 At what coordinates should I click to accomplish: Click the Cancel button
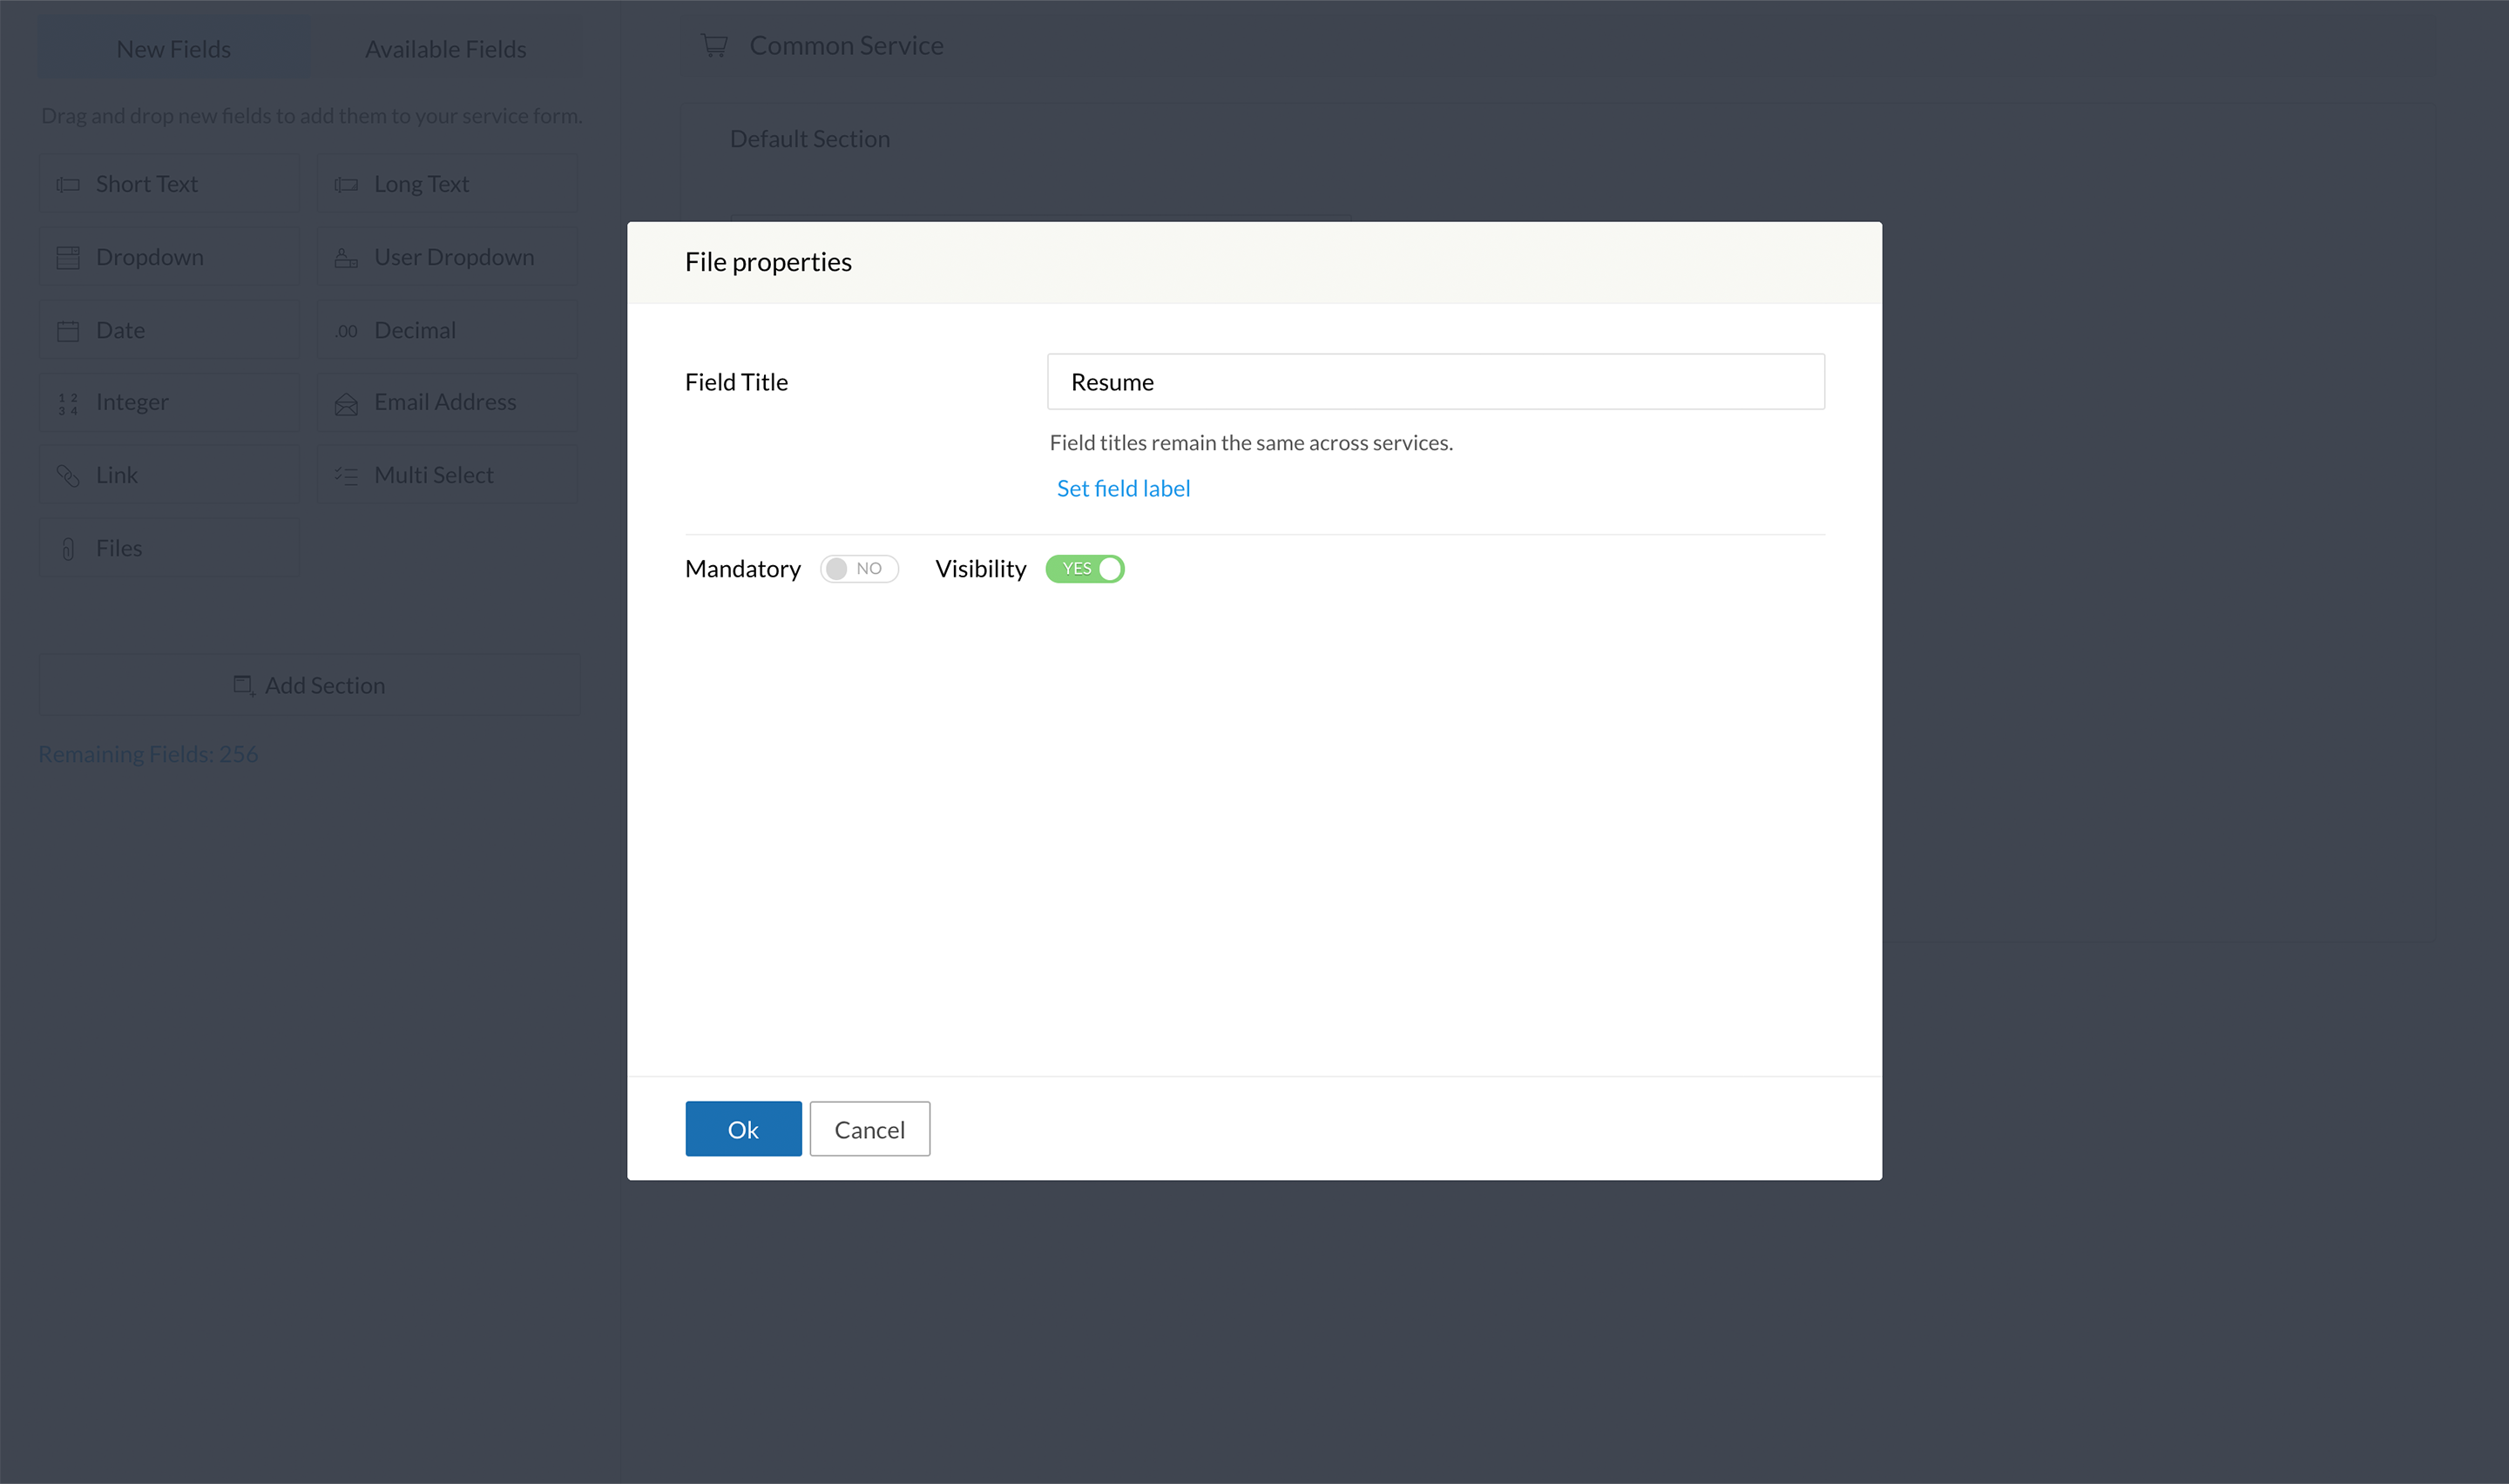[869, 1129]
